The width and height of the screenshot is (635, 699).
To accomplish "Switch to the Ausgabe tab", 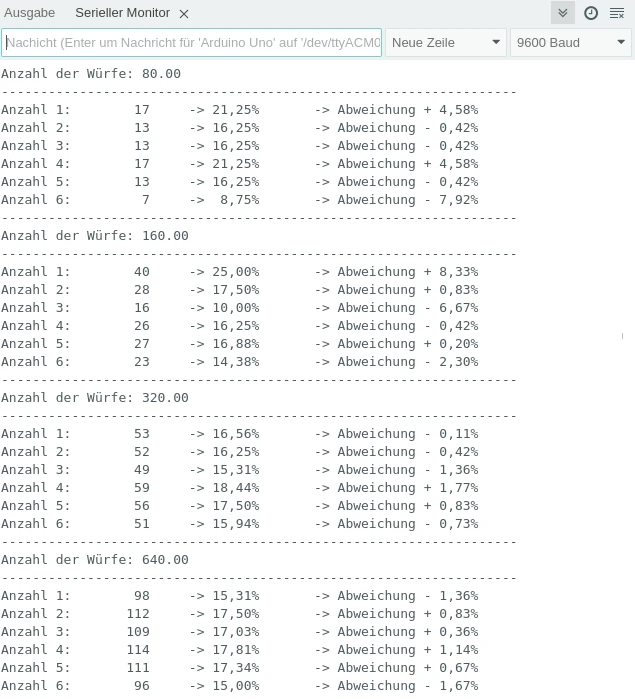I will pos(30,13).
